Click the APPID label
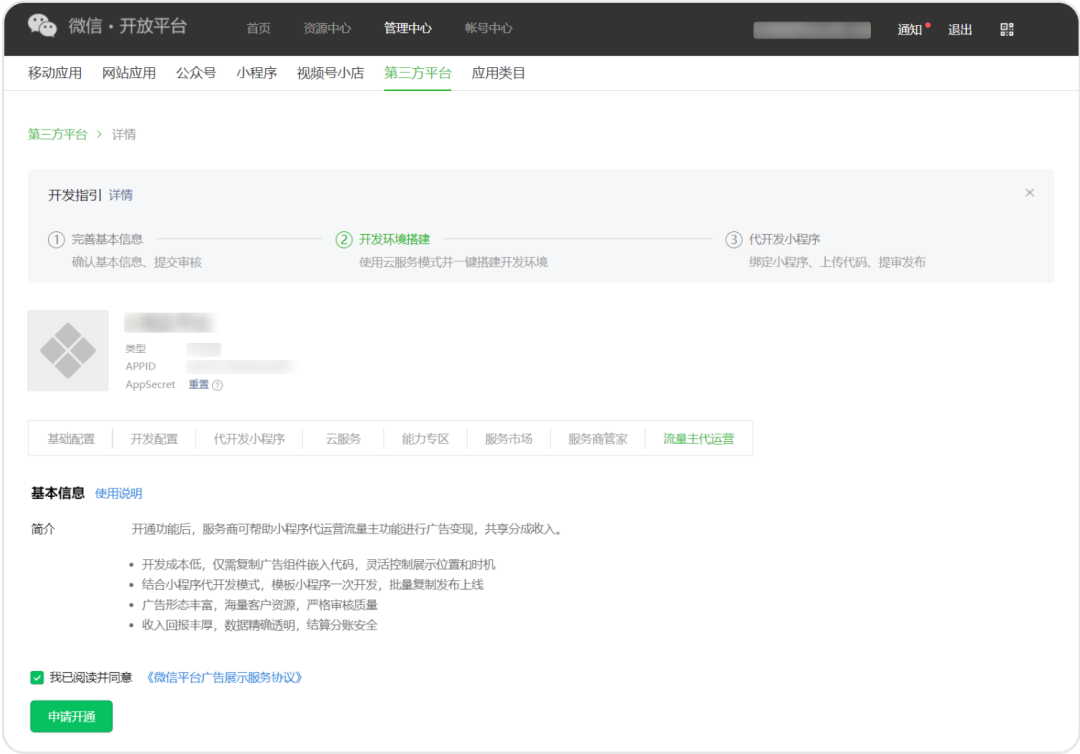The width and height of the screenshot is (1080, 754). pos(141,366)
